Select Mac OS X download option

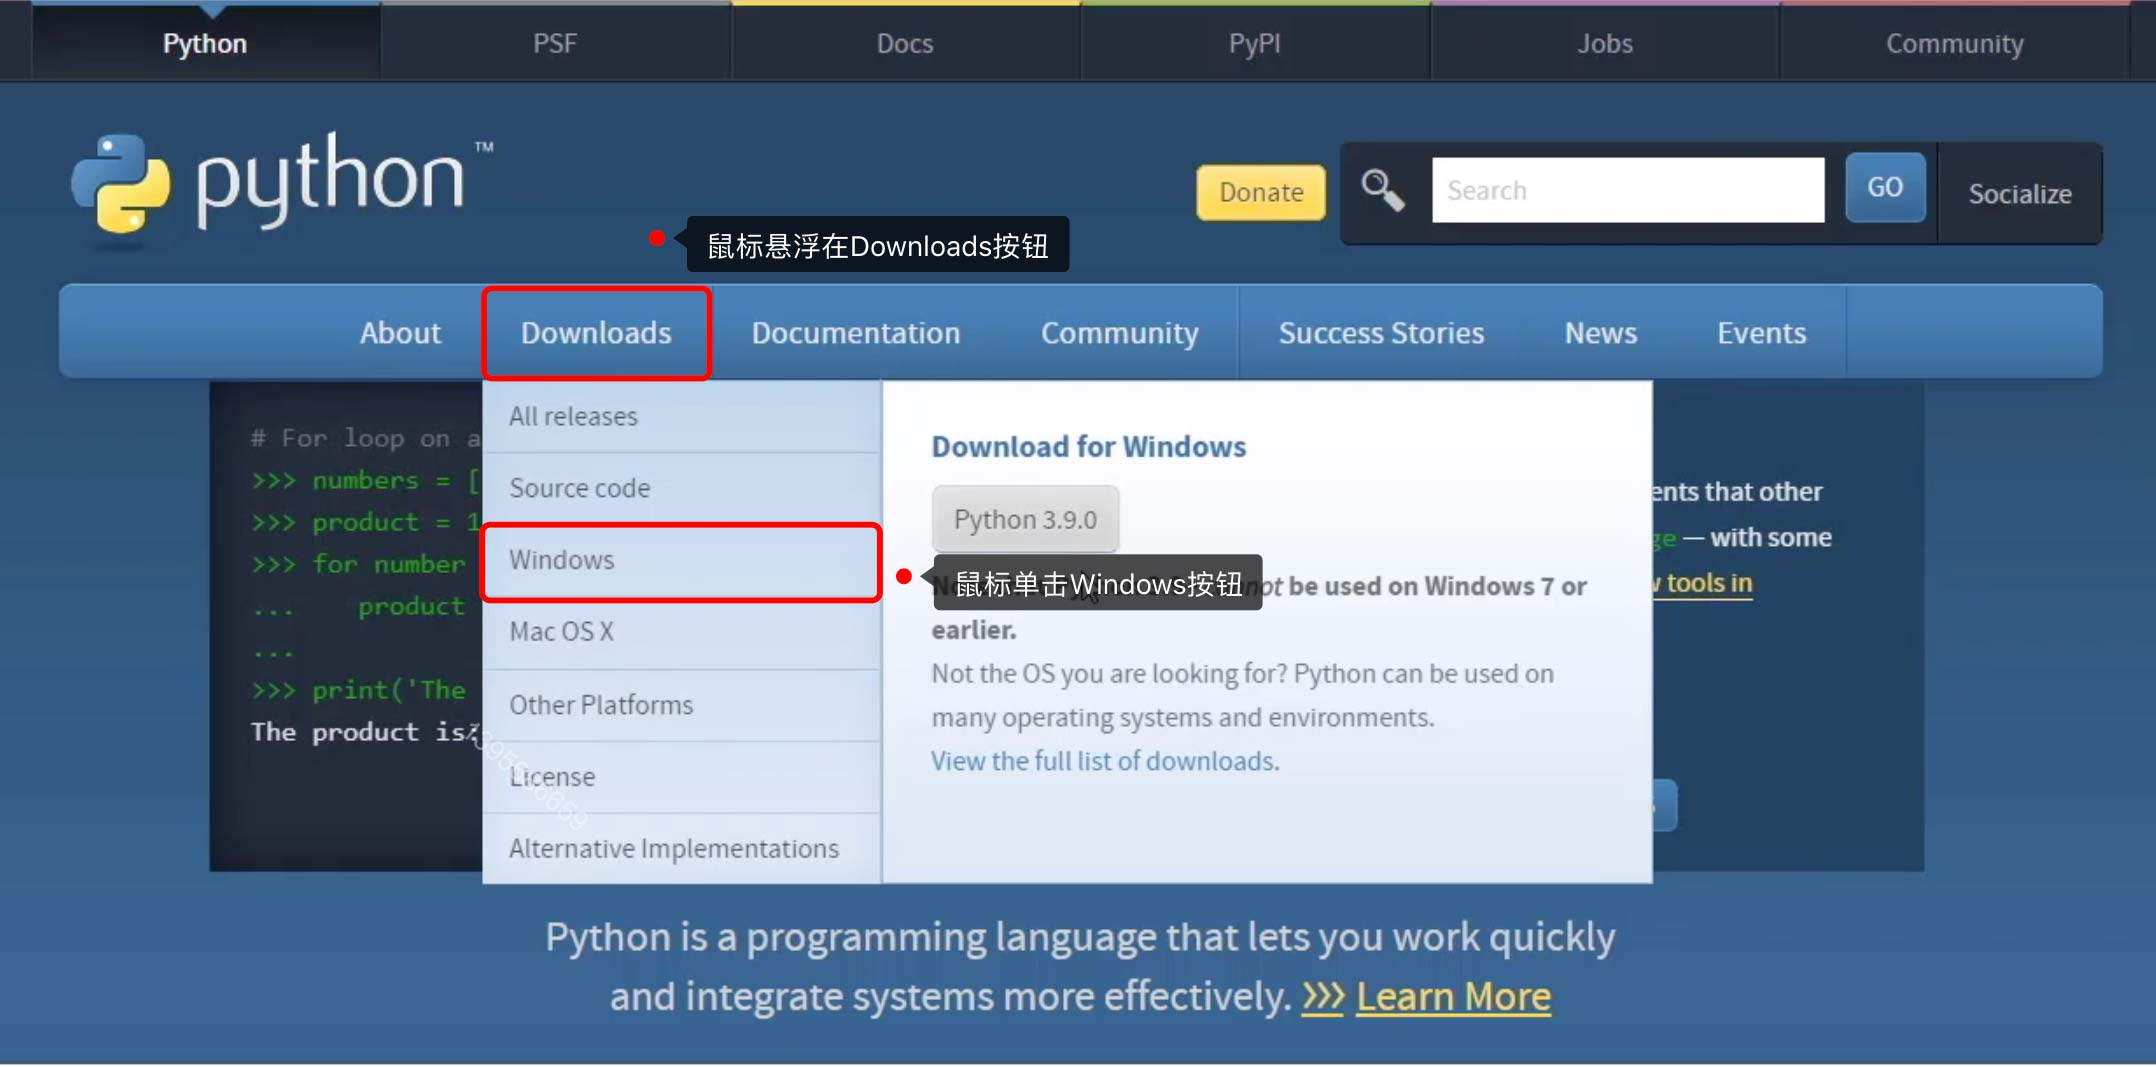coord(560,631)
